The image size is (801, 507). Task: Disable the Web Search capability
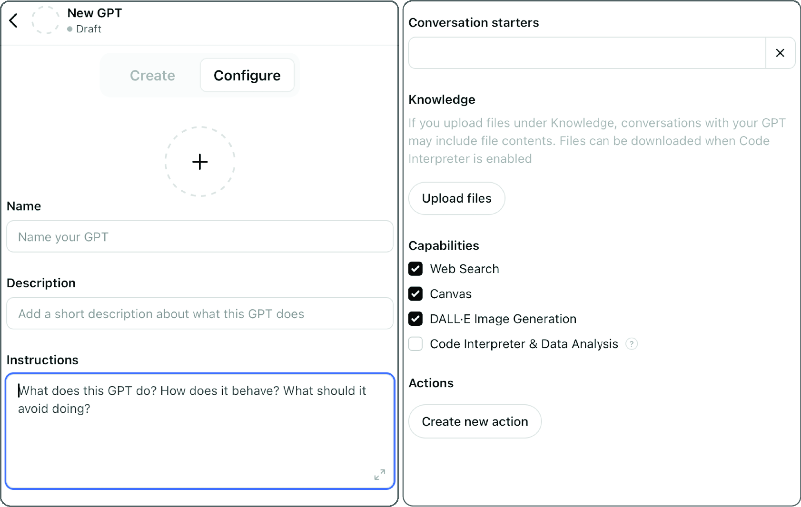415,269
